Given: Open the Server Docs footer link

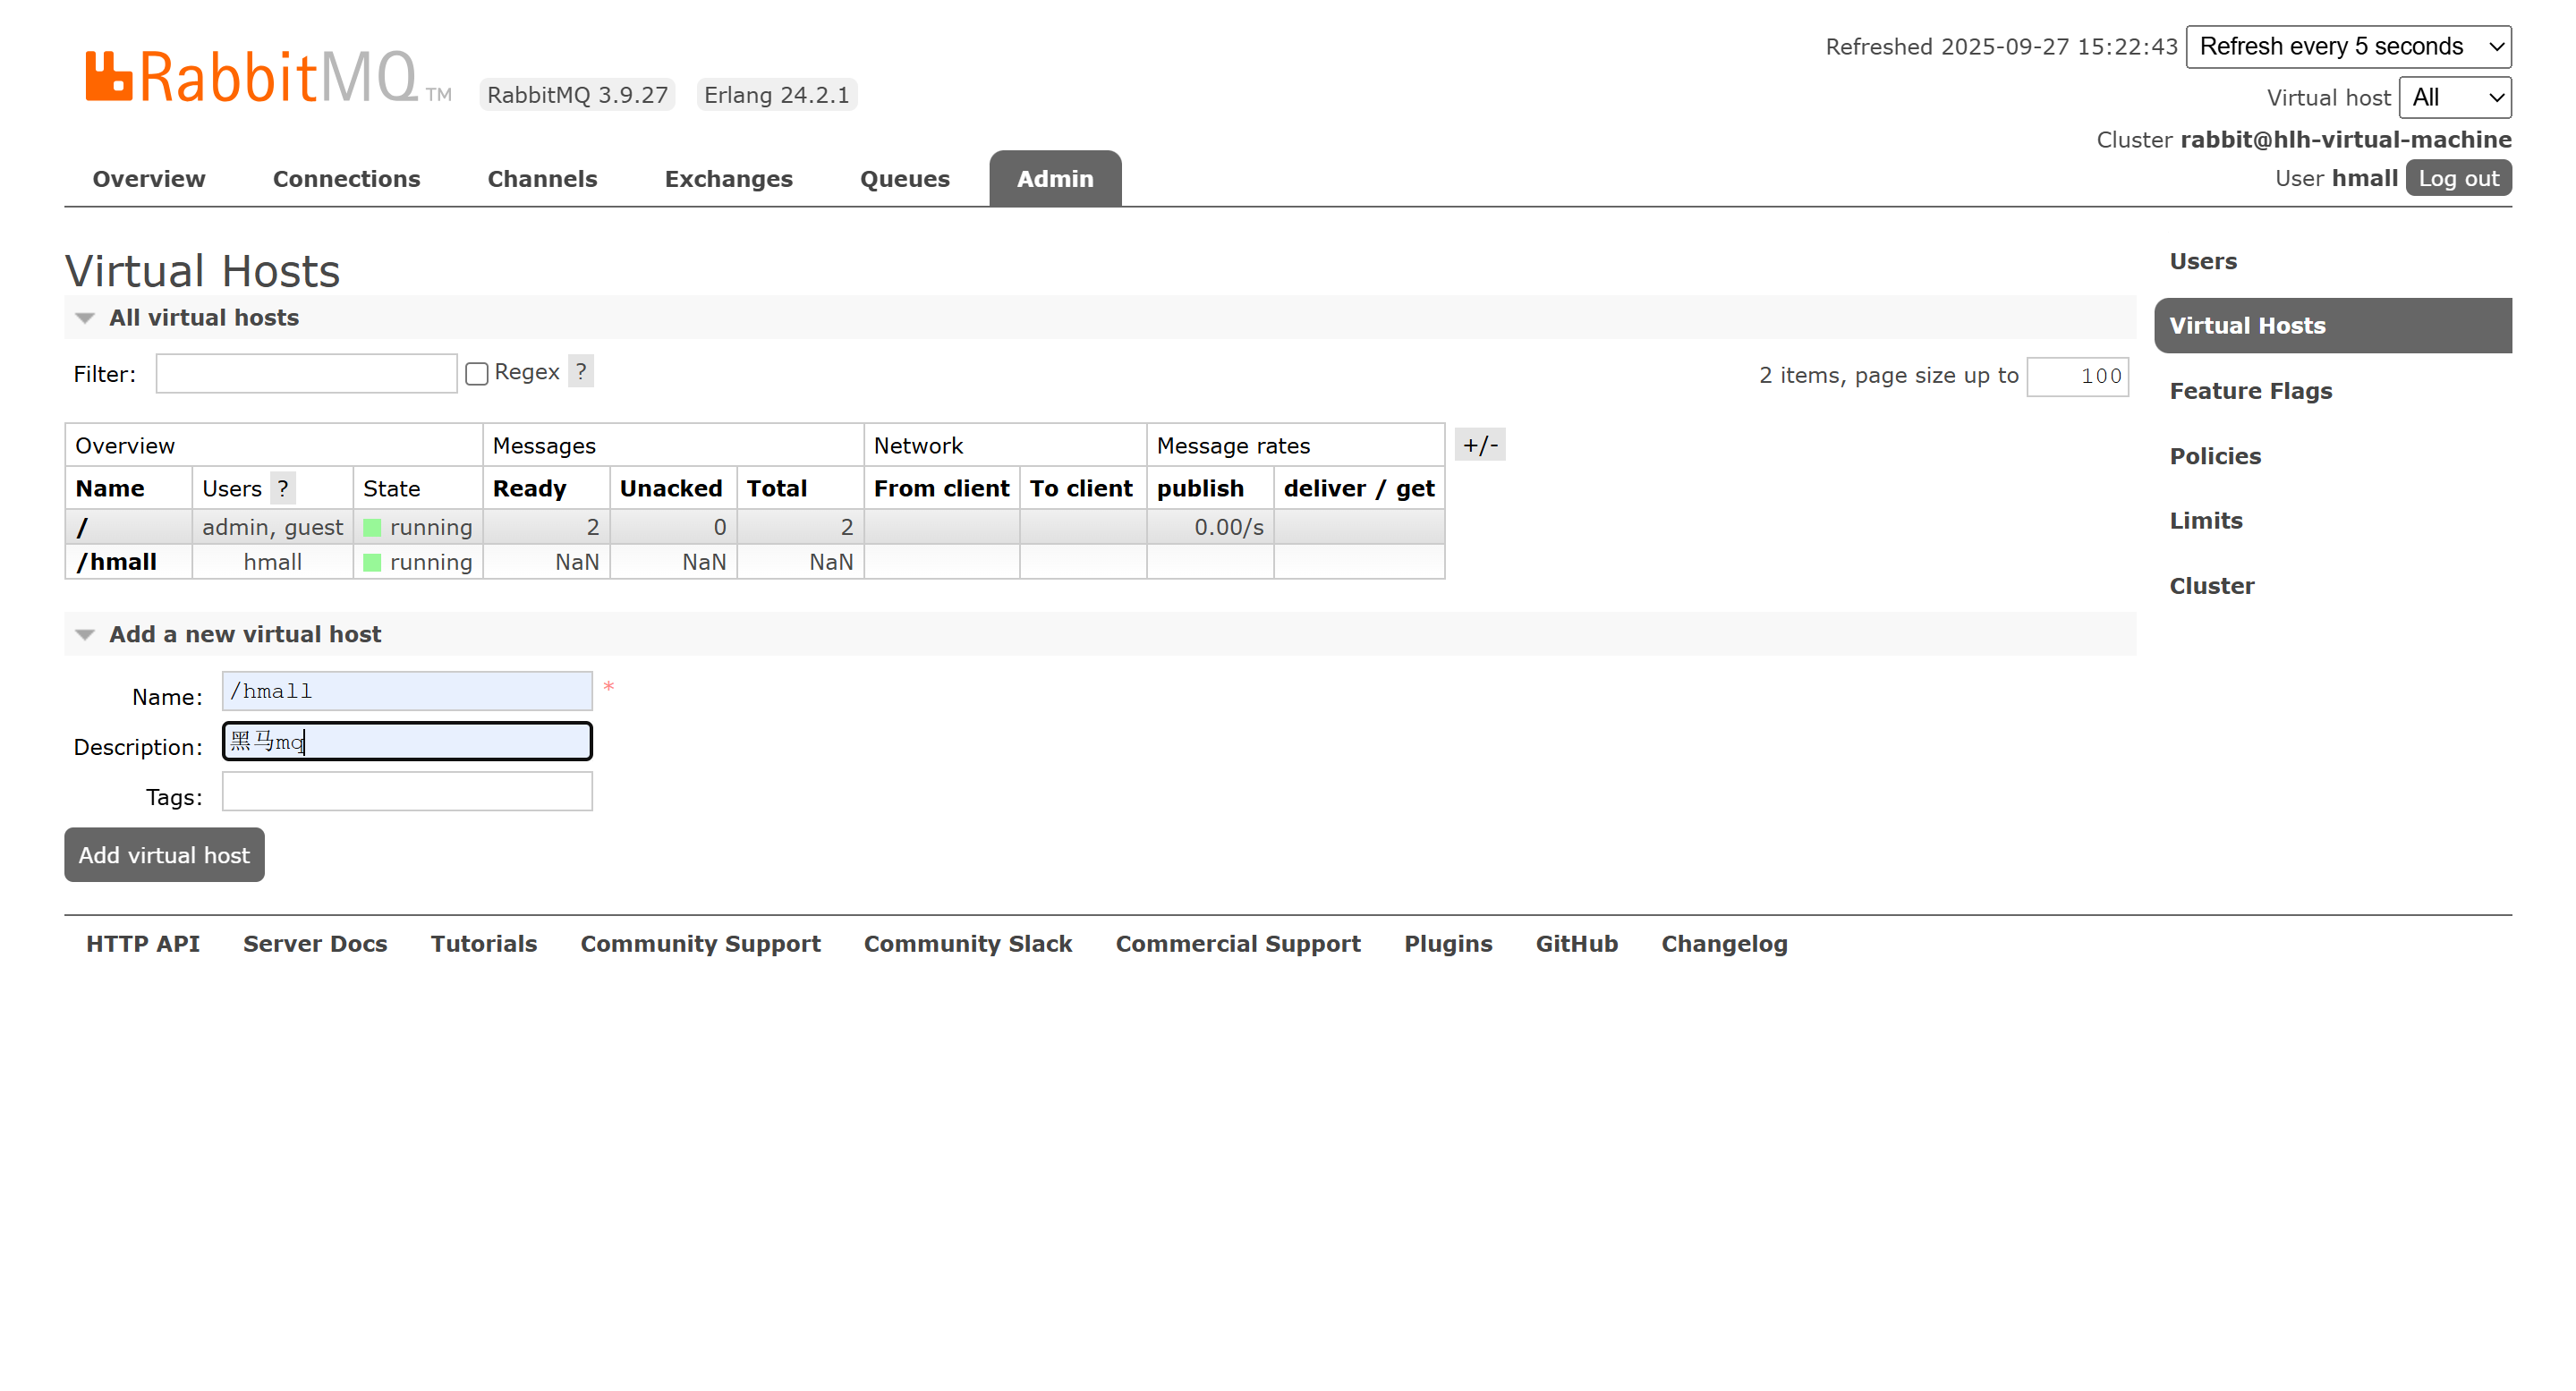Looking at the screenshot, I should (315, 943).
